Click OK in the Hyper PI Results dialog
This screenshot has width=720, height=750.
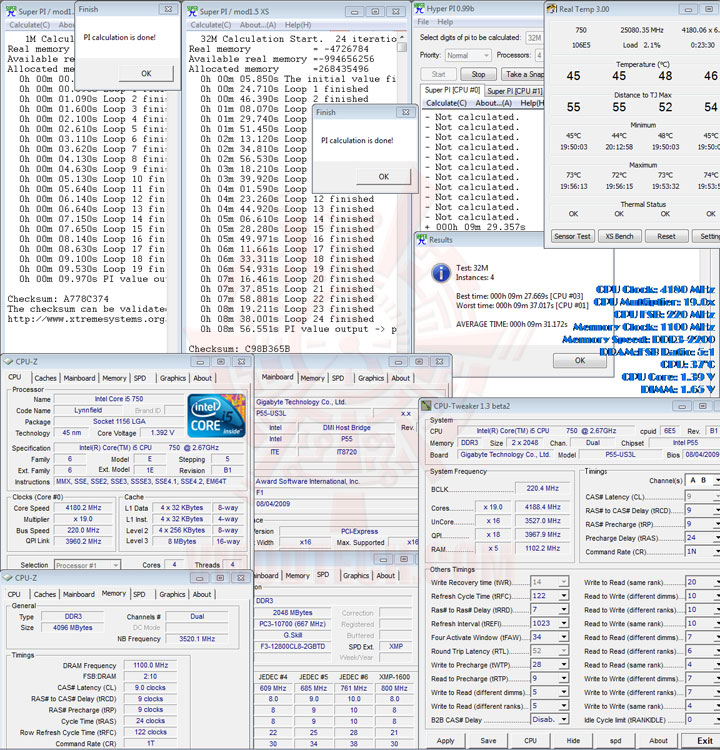pyautogui.click(x=580, y=360)
